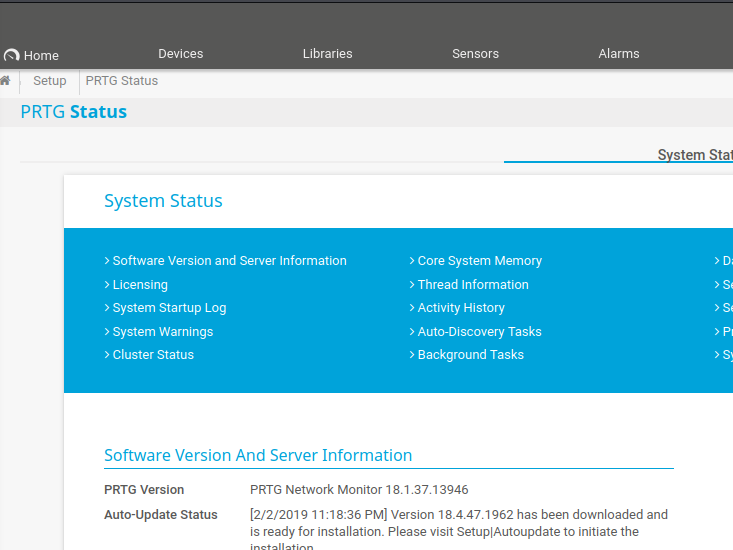Open Core System Memory link
The width and height of the screenshot is (733, 550).
coord(479,261)
